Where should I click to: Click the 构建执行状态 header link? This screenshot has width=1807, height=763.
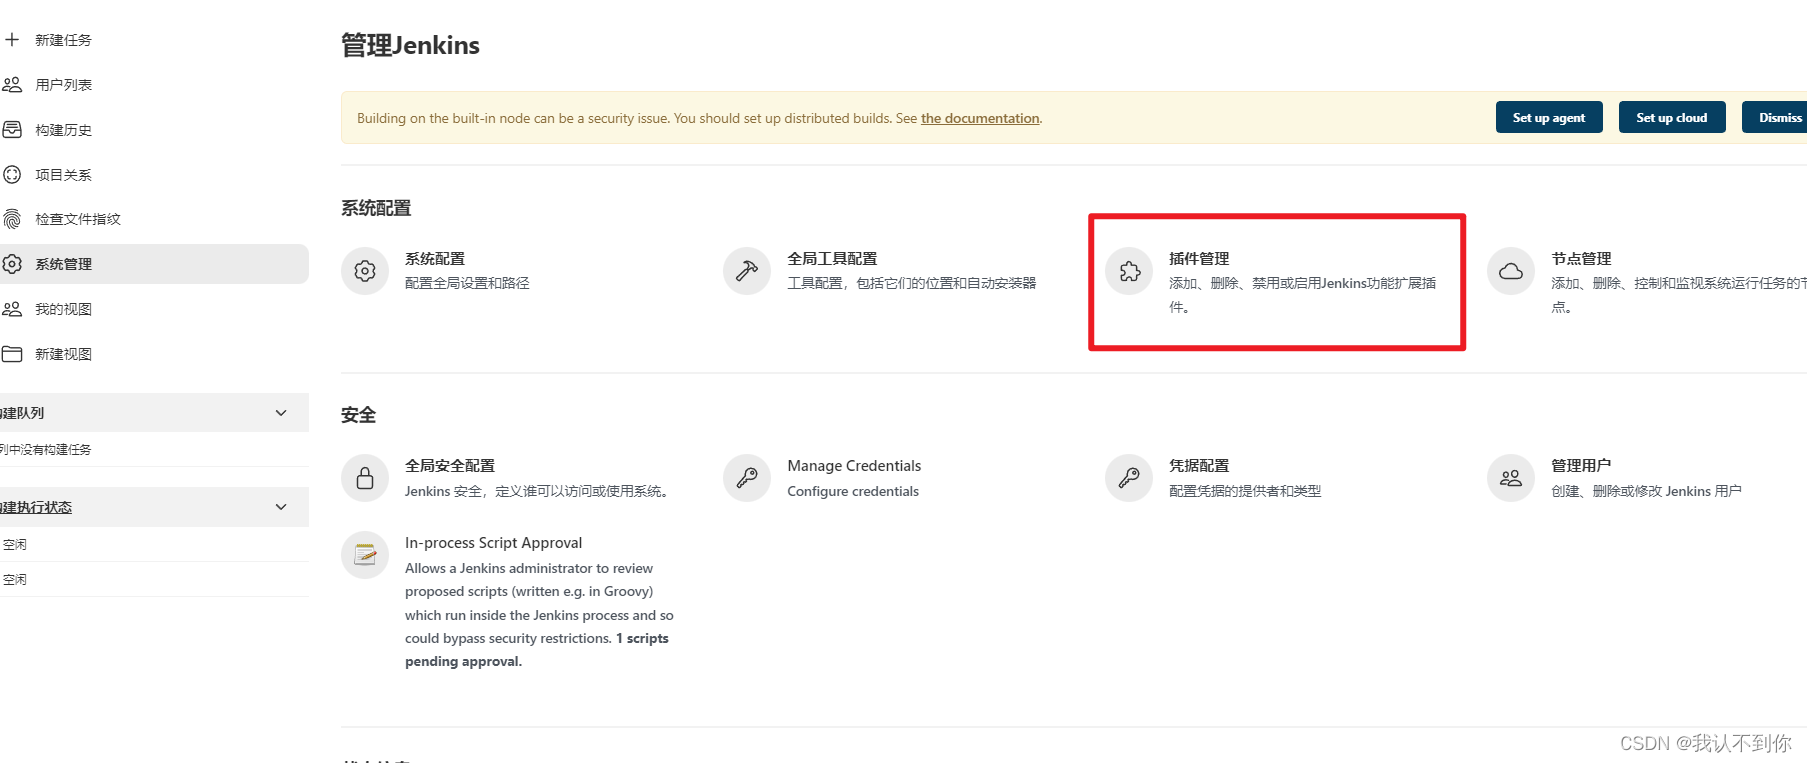pyautogui.click(x=36, y=507)
